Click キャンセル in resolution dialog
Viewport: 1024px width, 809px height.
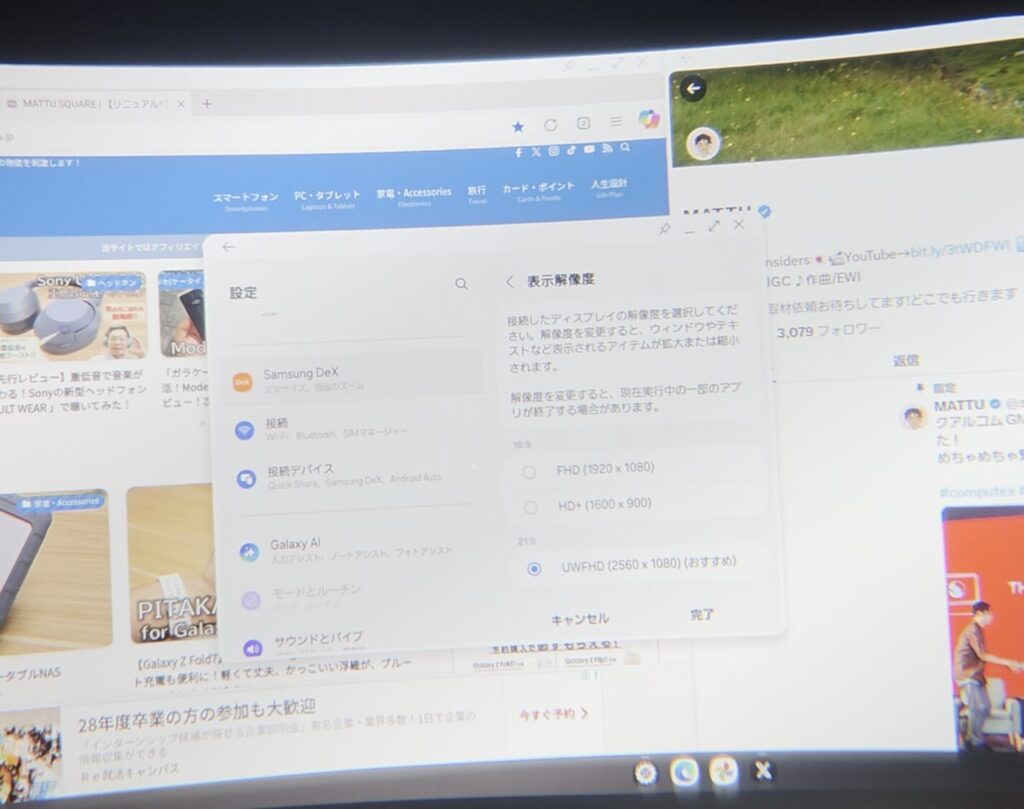(580, 619)
